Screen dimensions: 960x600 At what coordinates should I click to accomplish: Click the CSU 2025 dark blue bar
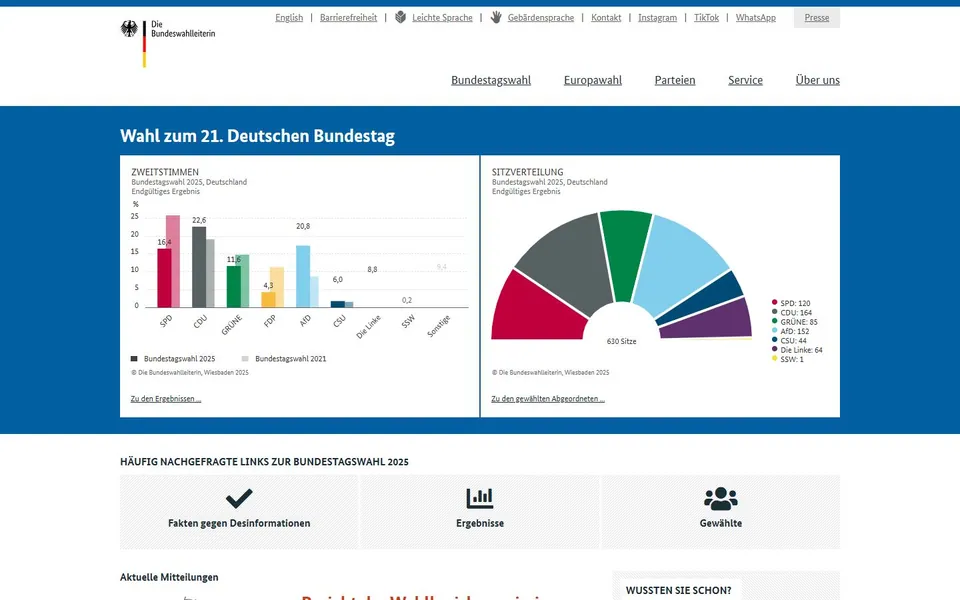click(x=338, y=304)
